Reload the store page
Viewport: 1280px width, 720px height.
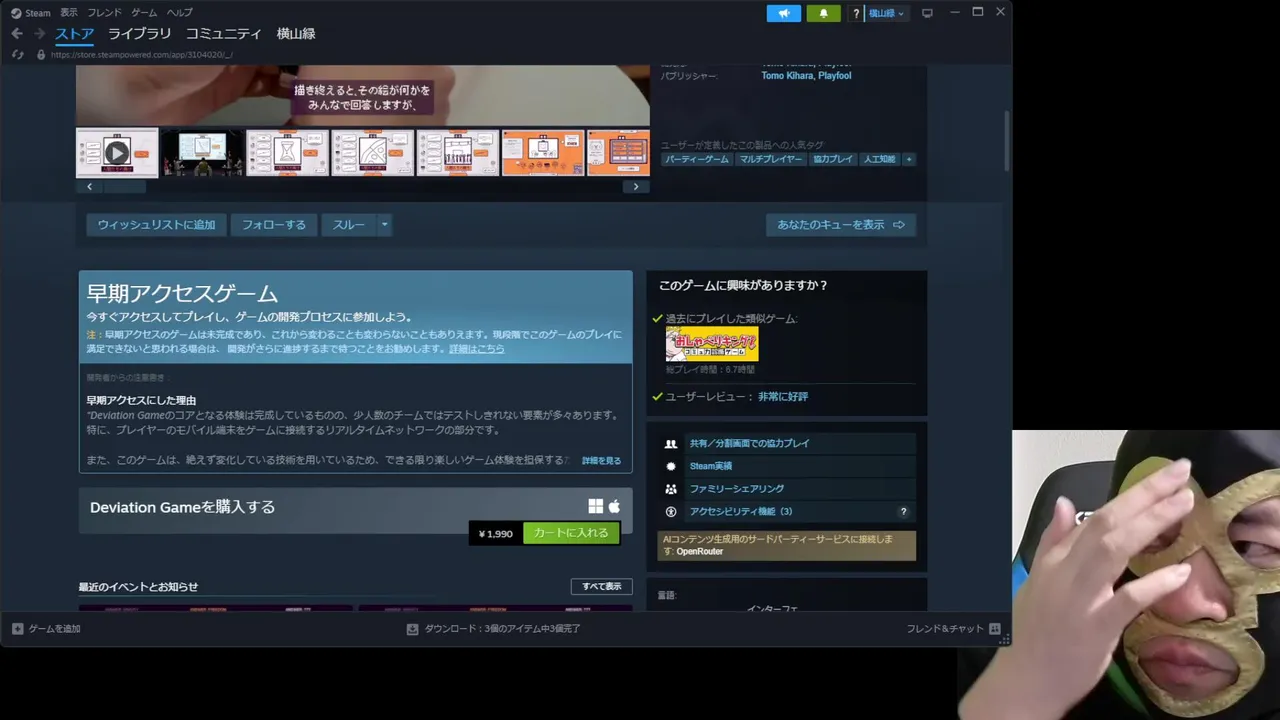[x=18, y=55]
